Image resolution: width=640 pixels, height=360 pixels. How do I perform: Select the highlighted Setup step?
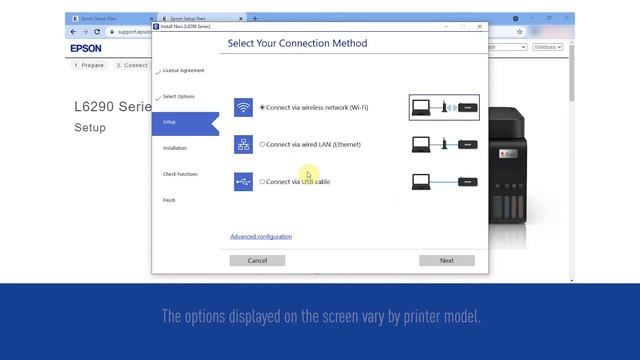pyautogui.click(x=185, y=124)
